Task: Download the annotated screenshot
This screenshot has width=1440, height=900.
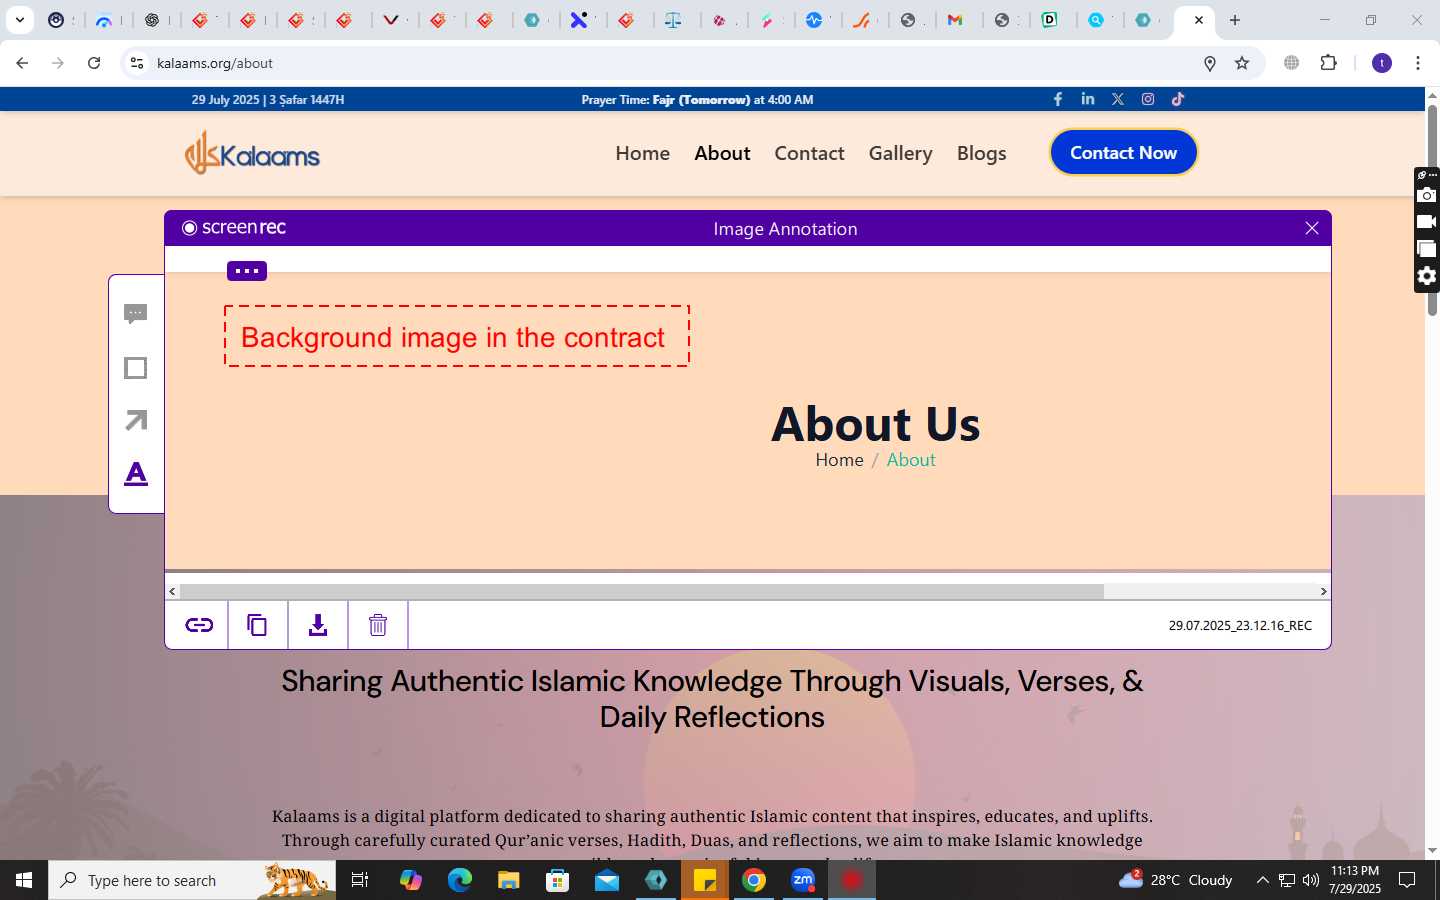Action: point(318,625)
